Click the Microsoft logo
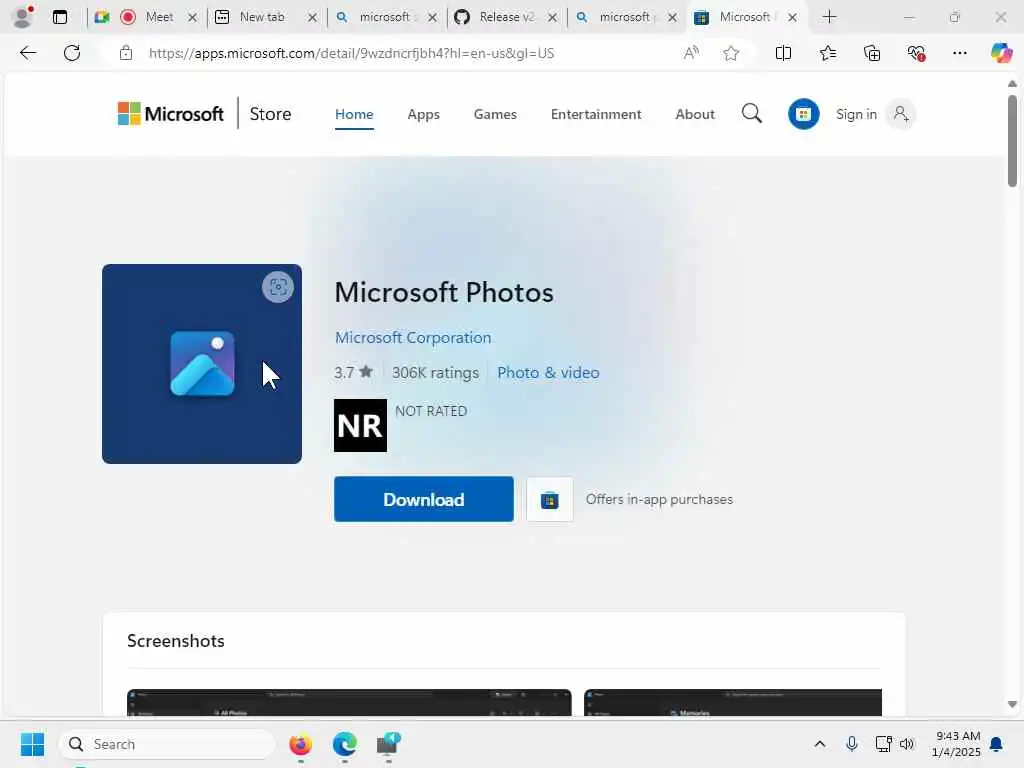 click(x=170, y=114)
